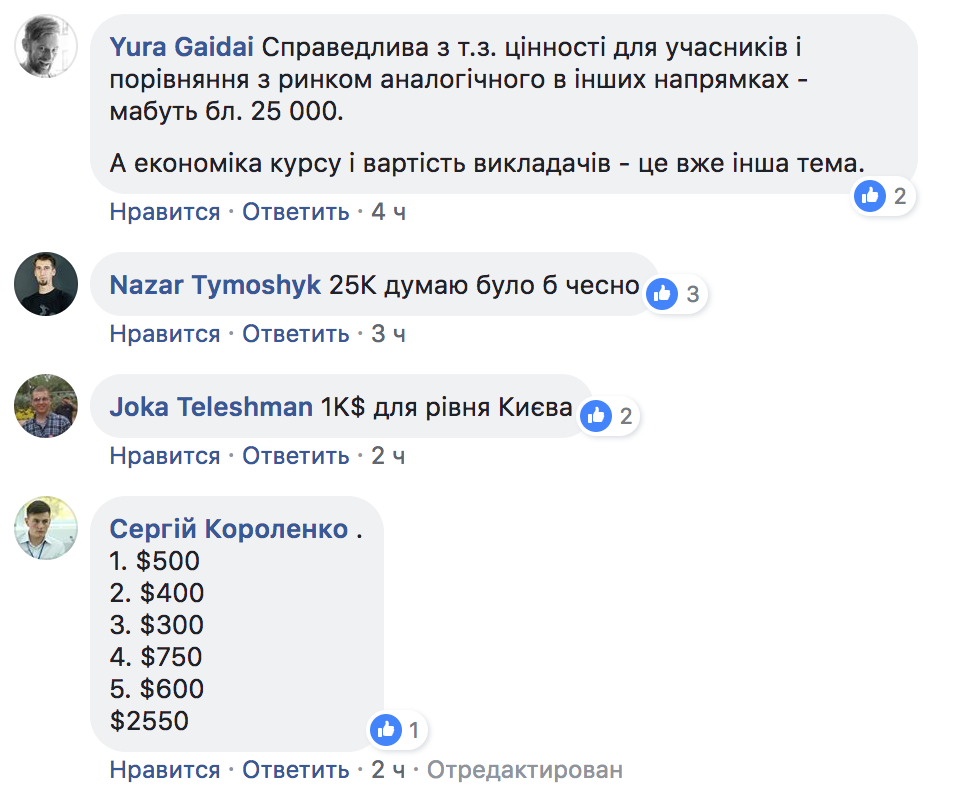Open Nazar Tymoshyk's avatar photo

click(46, 284)
